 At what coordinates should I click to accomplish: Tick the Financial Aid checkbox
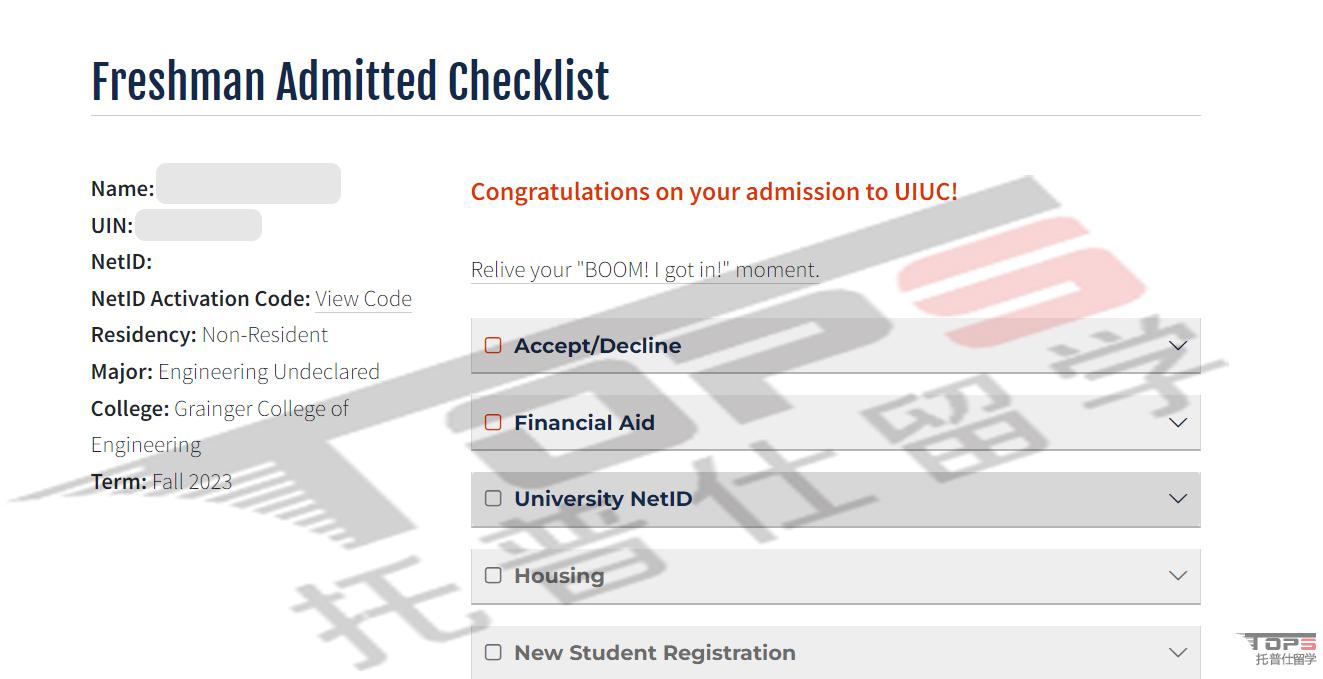(493, 422)
